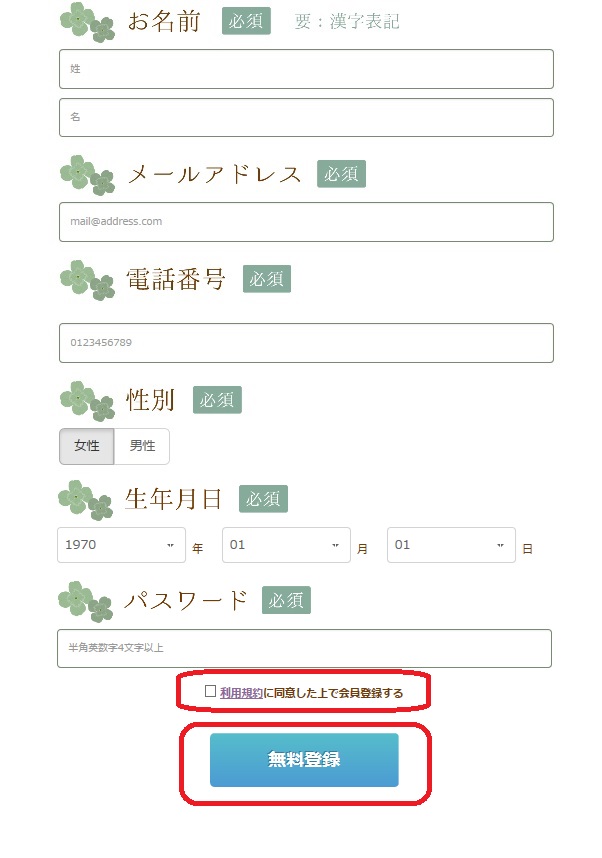
Task: Click the 必須 badge next to メールアドレス
Action: coord(341,174)
